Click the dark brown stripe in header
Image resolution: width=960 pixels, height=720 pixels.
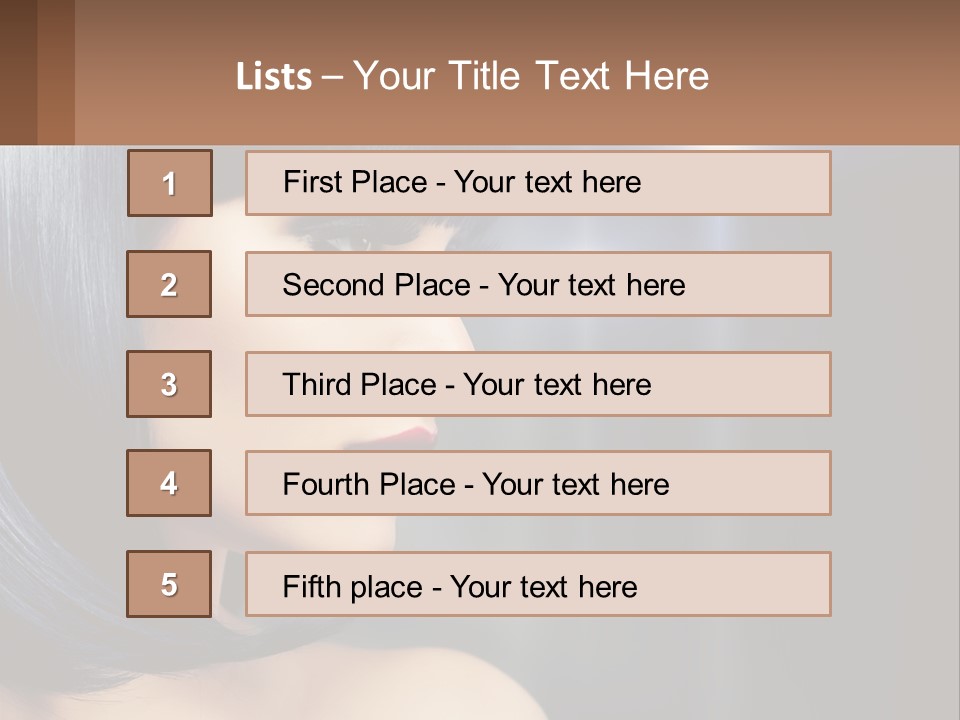[x=18, y=72]
